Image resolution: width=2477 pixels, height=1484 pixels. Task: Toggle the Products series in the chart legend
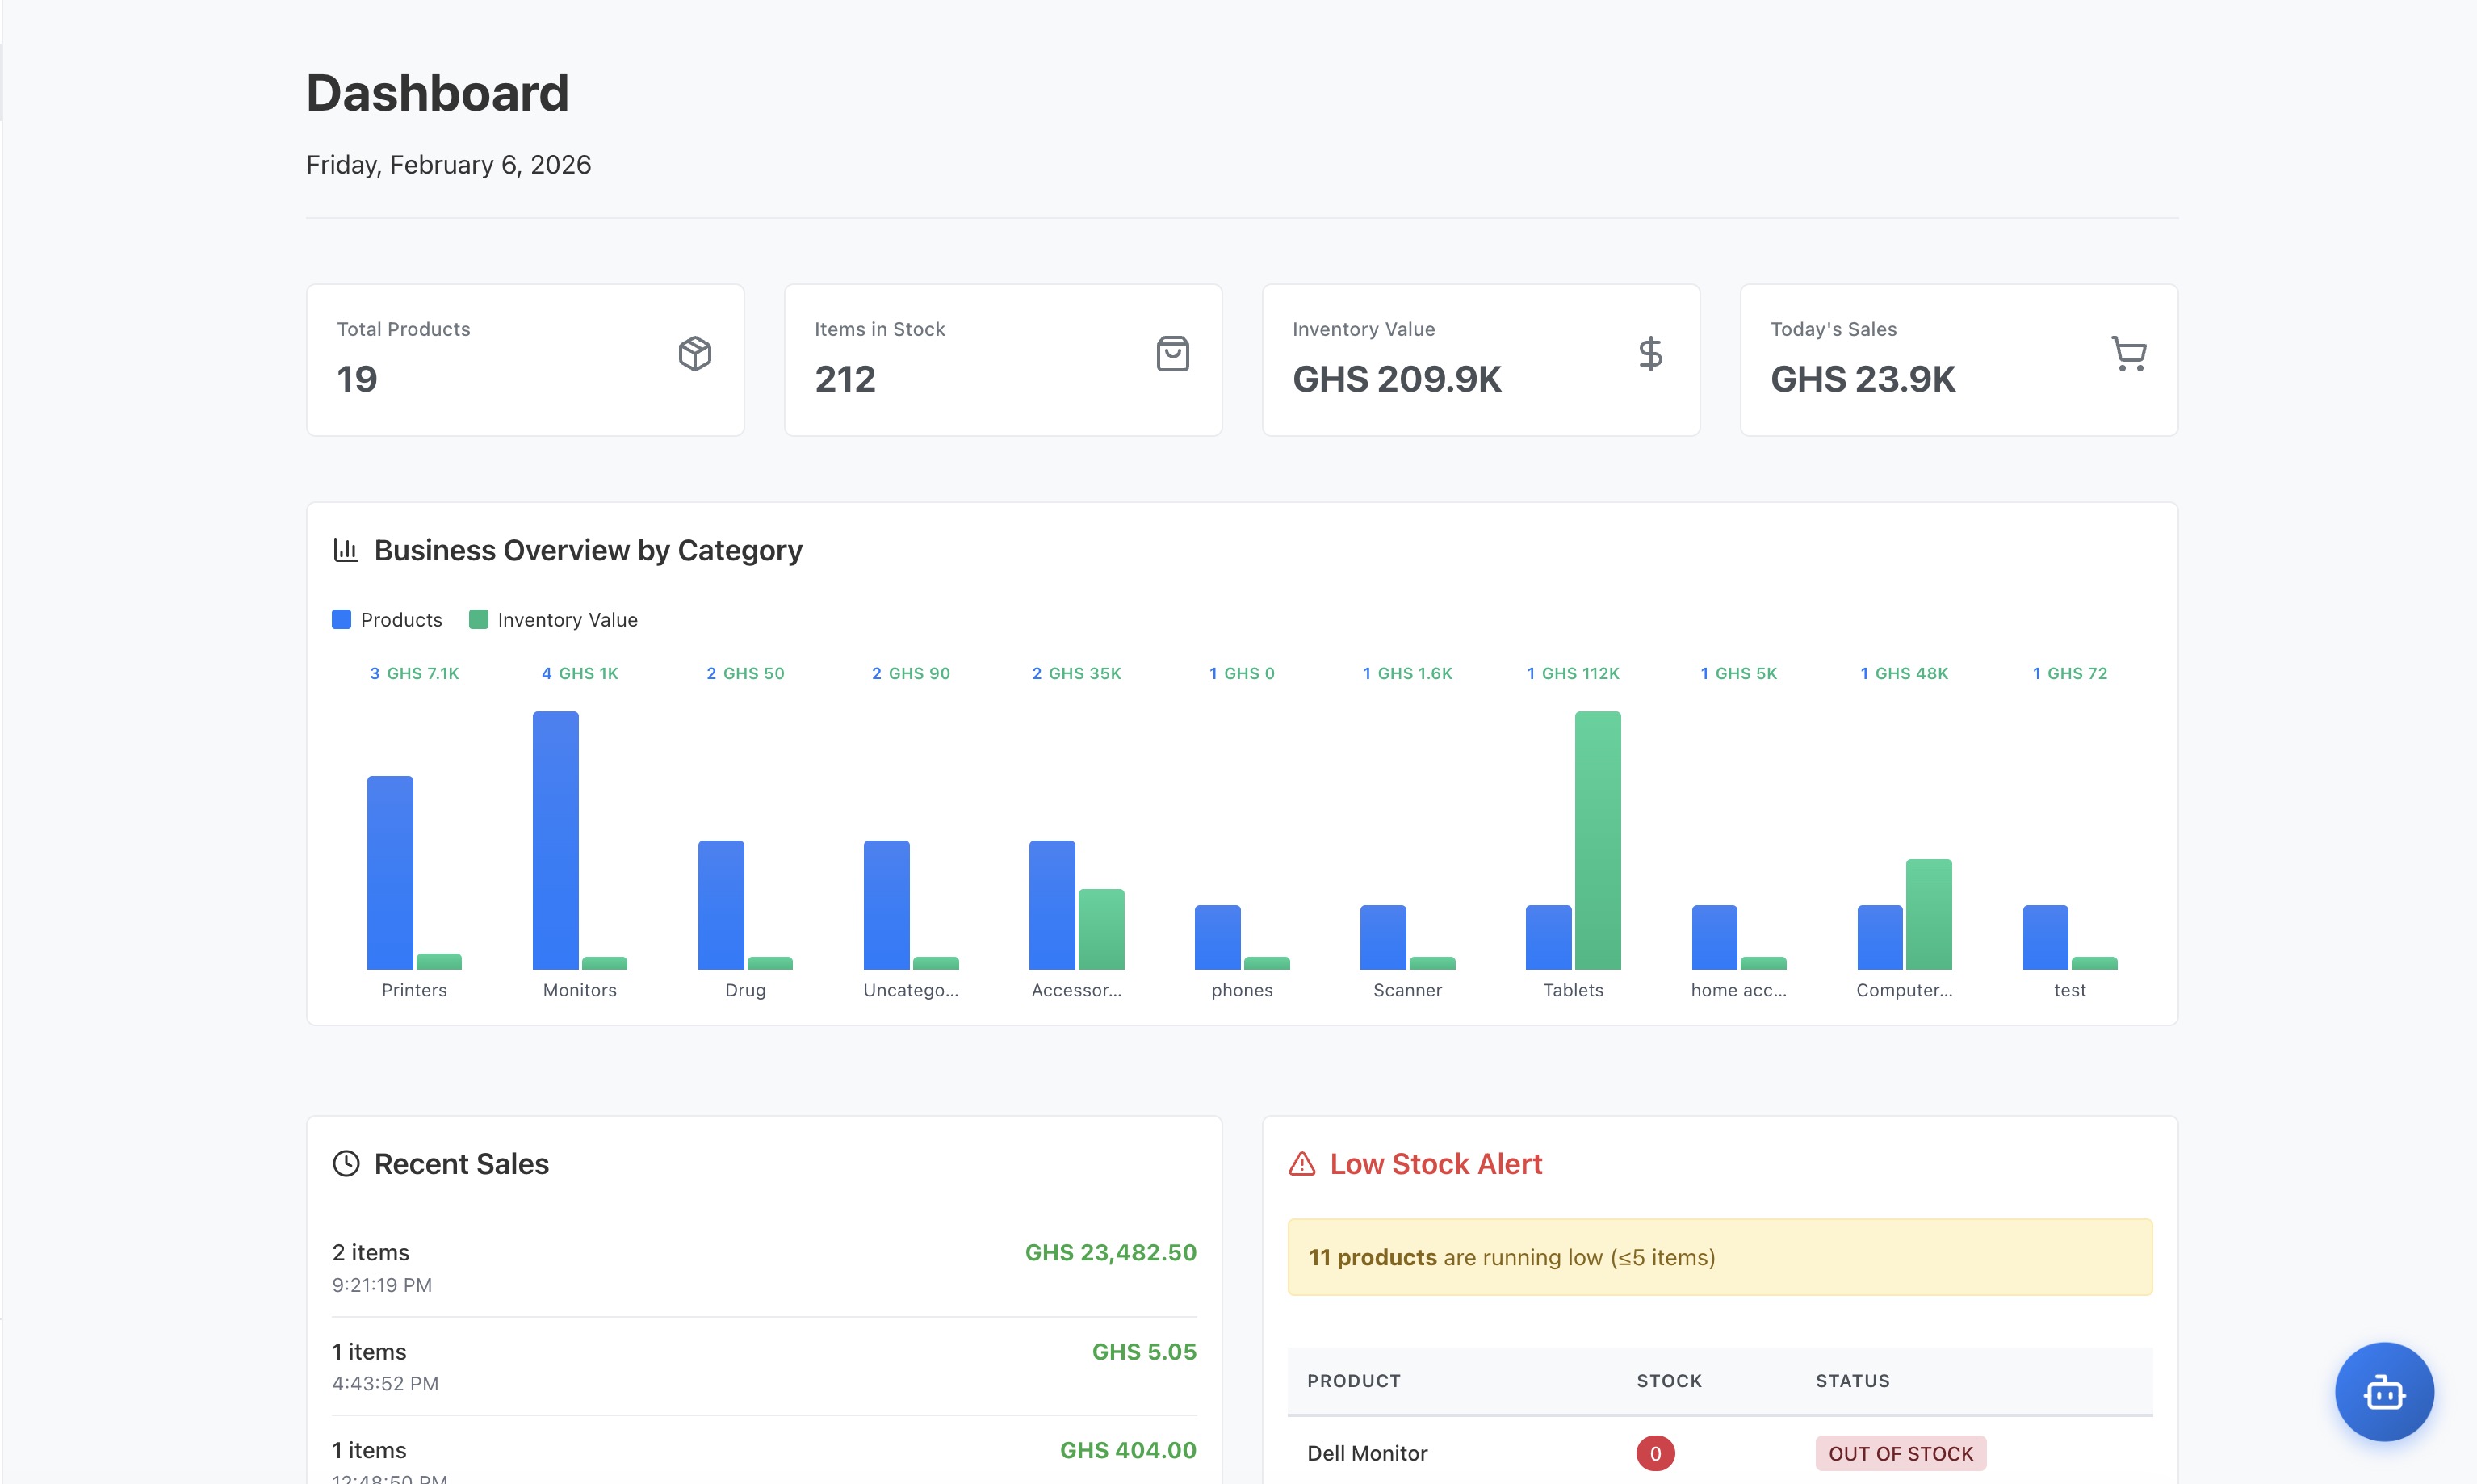point(388,619)
